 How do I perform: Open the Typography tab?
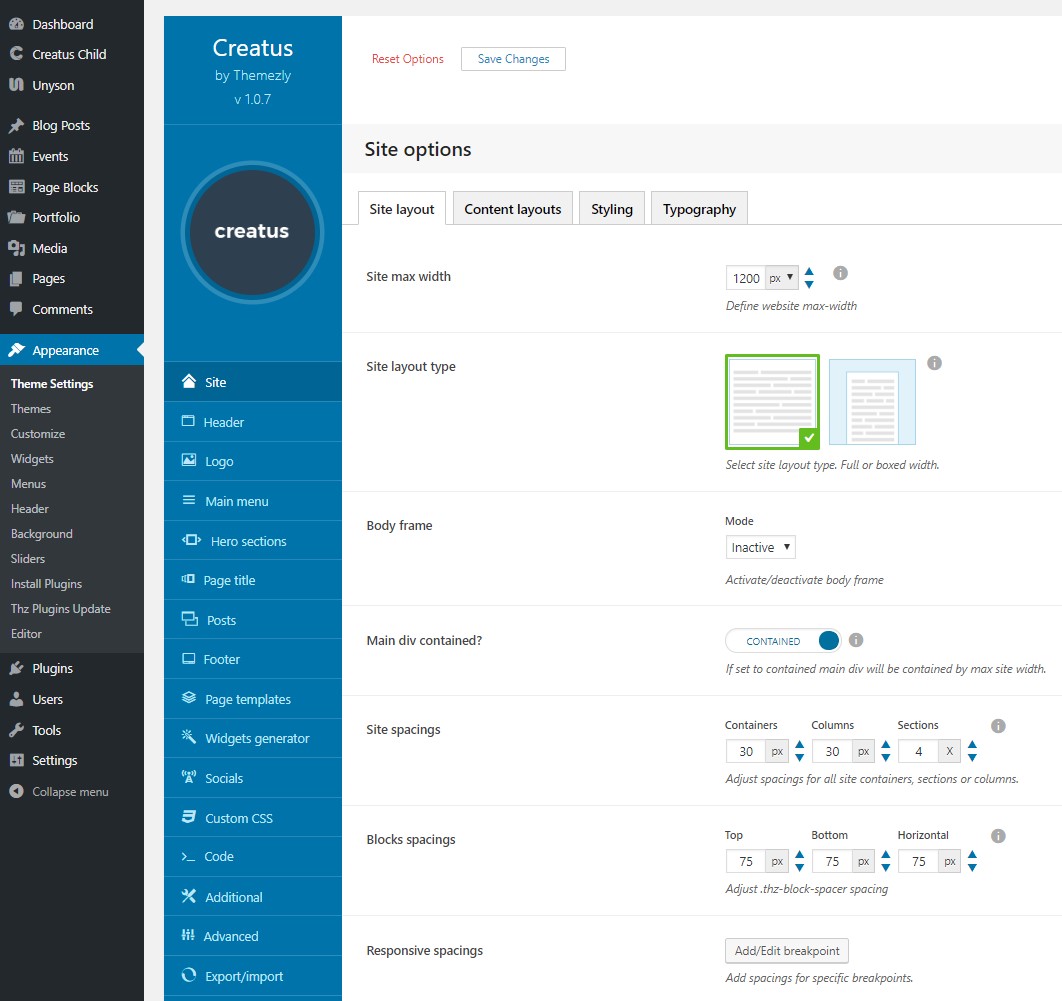click(699, 209)
